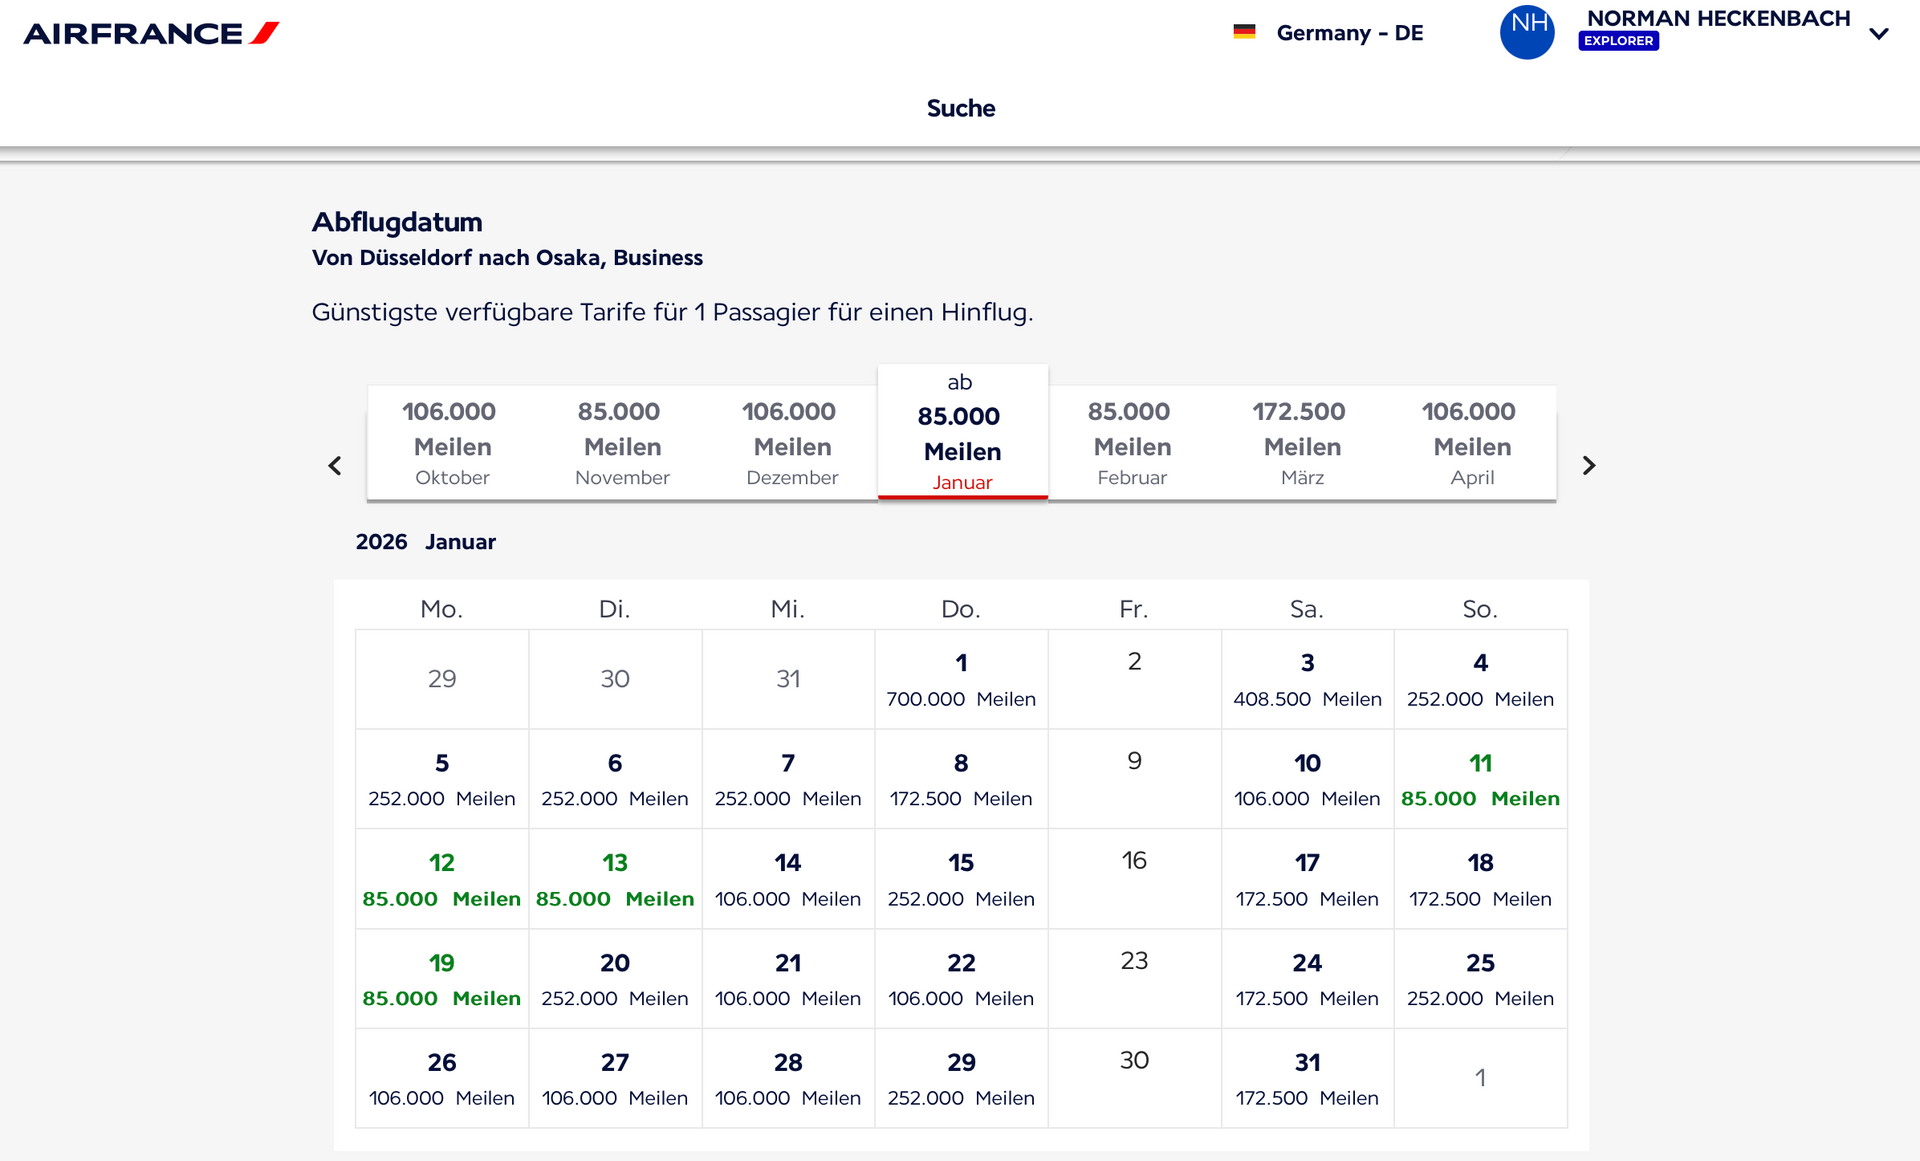1920x1161 pixels.
Task: Switch to the November month tab
Action: [x=622, y=443]
